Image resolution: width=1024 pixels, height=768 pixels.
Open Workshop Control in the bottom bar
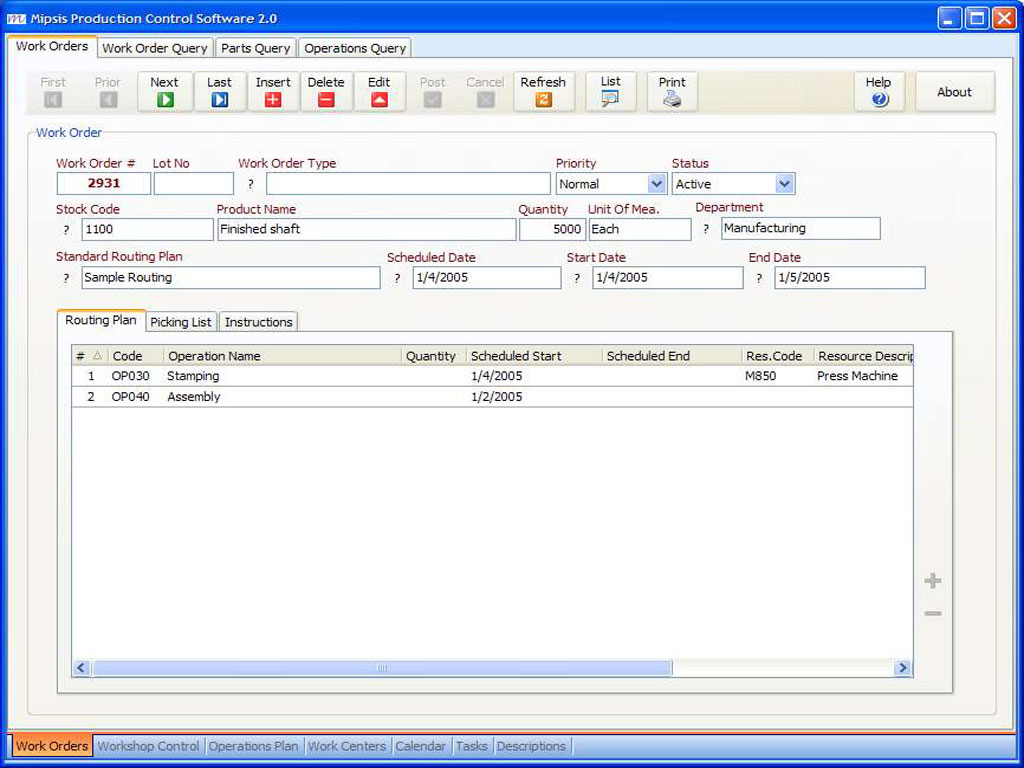point(148,746)
